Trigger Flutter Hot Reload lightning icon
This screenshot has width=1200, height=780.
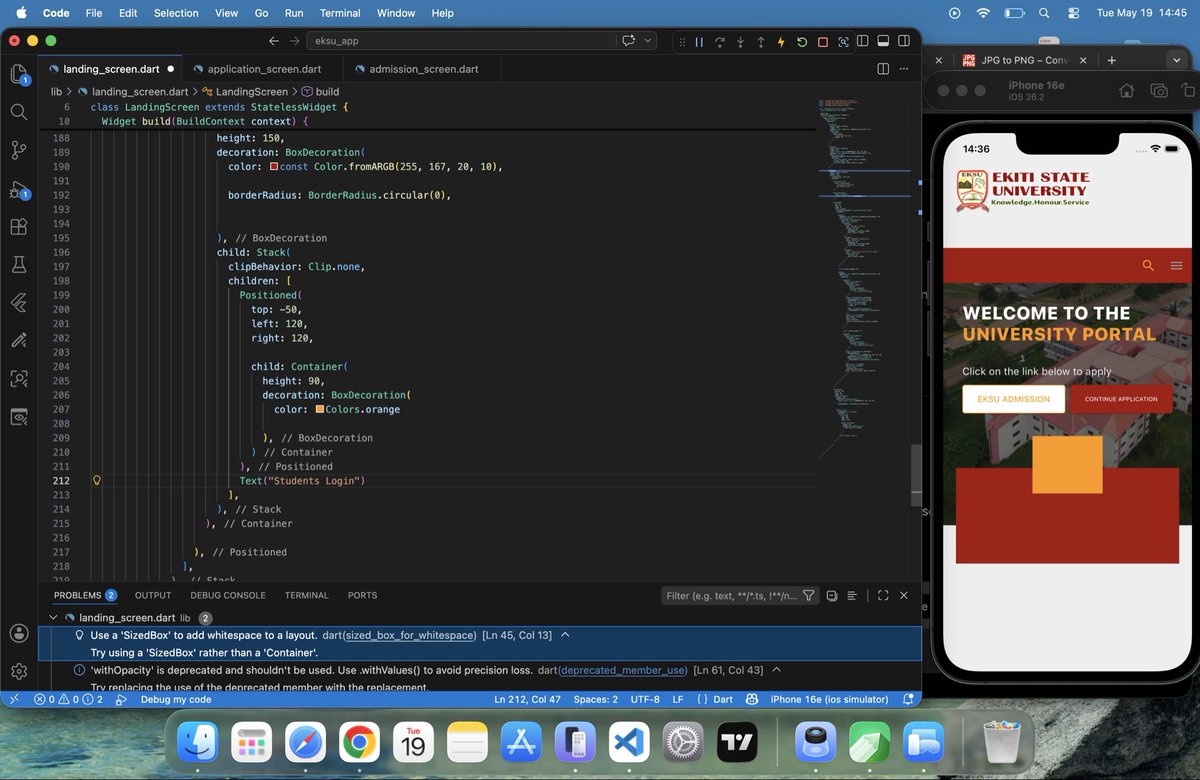[781, 41]
